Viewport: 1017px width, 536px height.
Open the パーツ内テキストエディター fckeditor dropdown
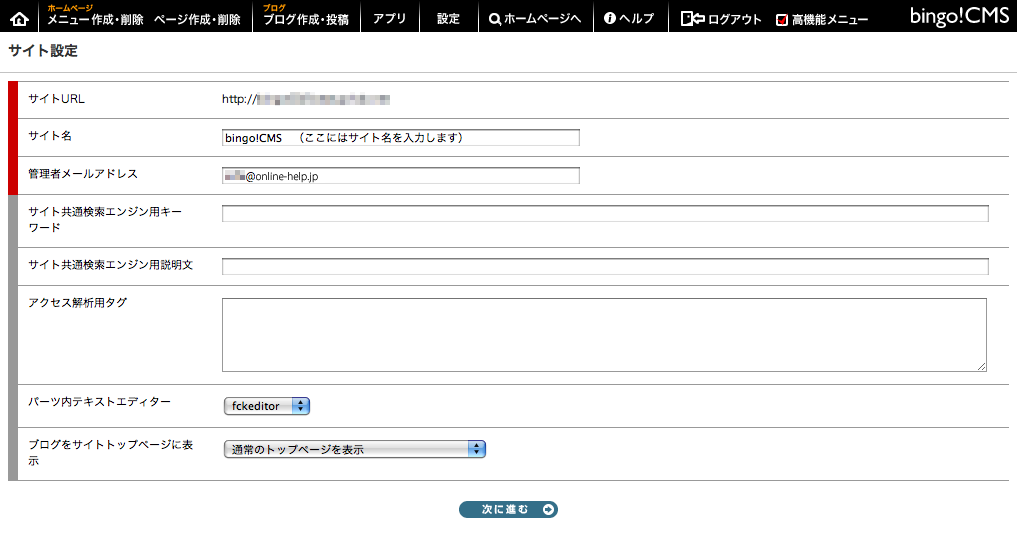[x=267, y=406]
